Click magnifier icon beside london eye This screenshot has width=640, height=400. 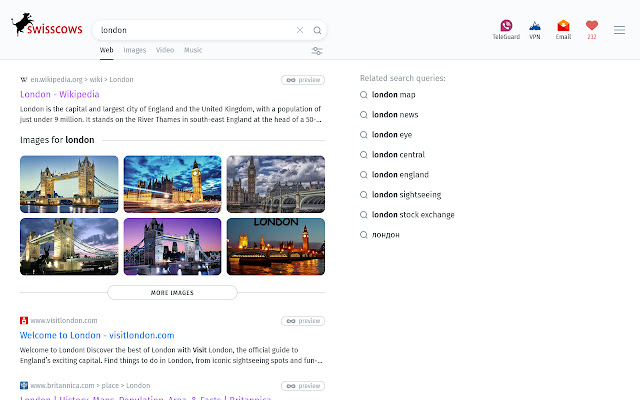coord(364,135)
